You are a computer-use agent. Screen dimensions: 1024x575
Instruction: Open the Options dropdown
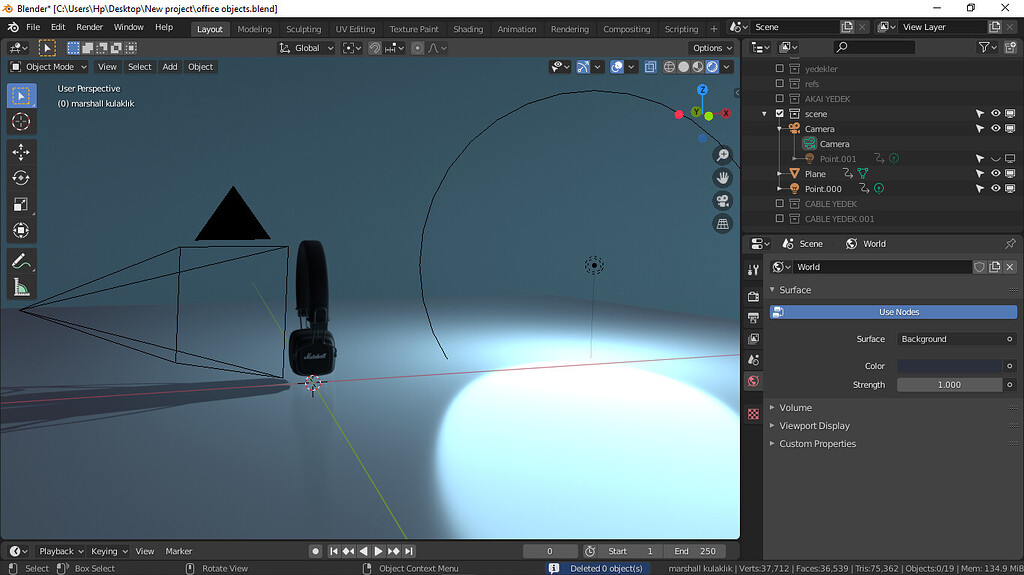pos(712,48)
